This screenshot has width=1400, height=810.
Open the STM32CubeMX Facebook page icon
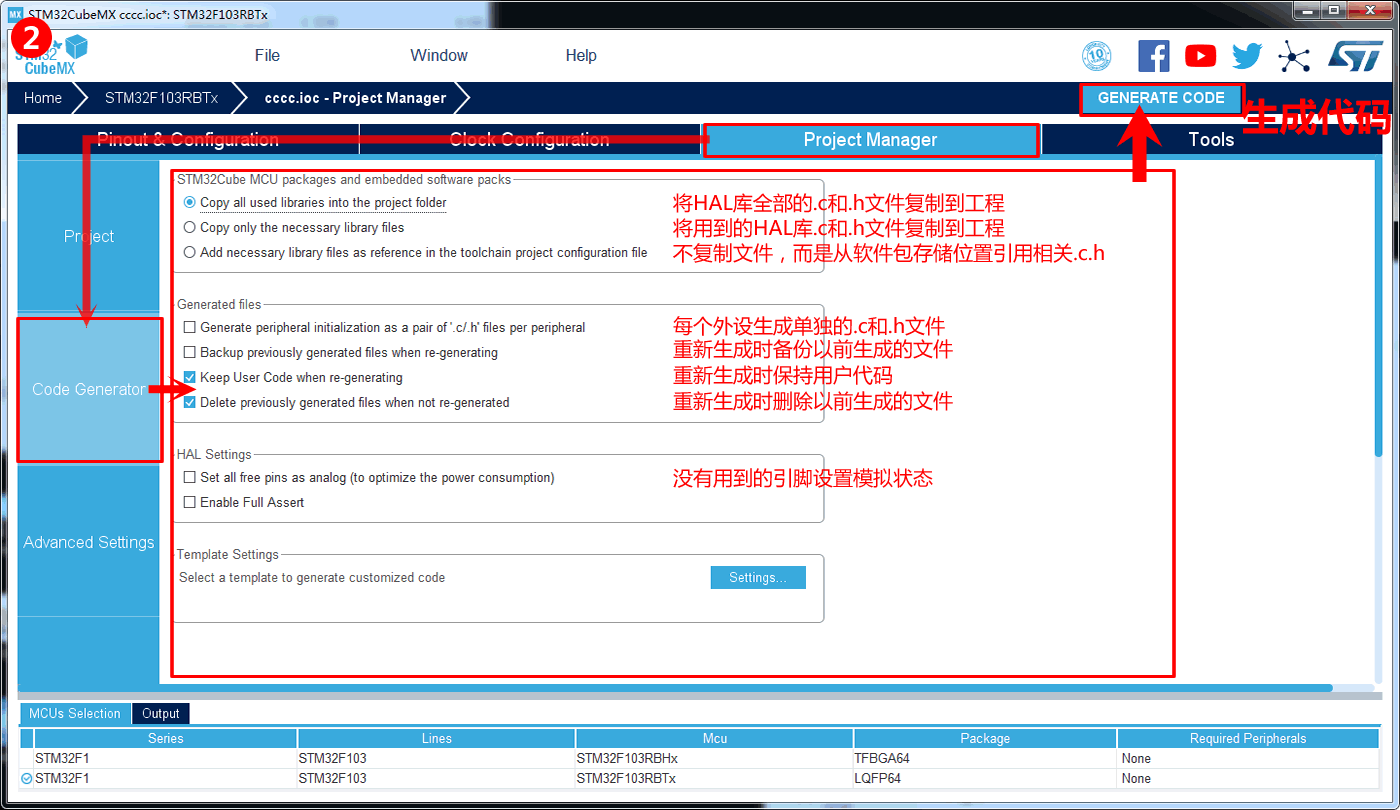point(1154,56)
